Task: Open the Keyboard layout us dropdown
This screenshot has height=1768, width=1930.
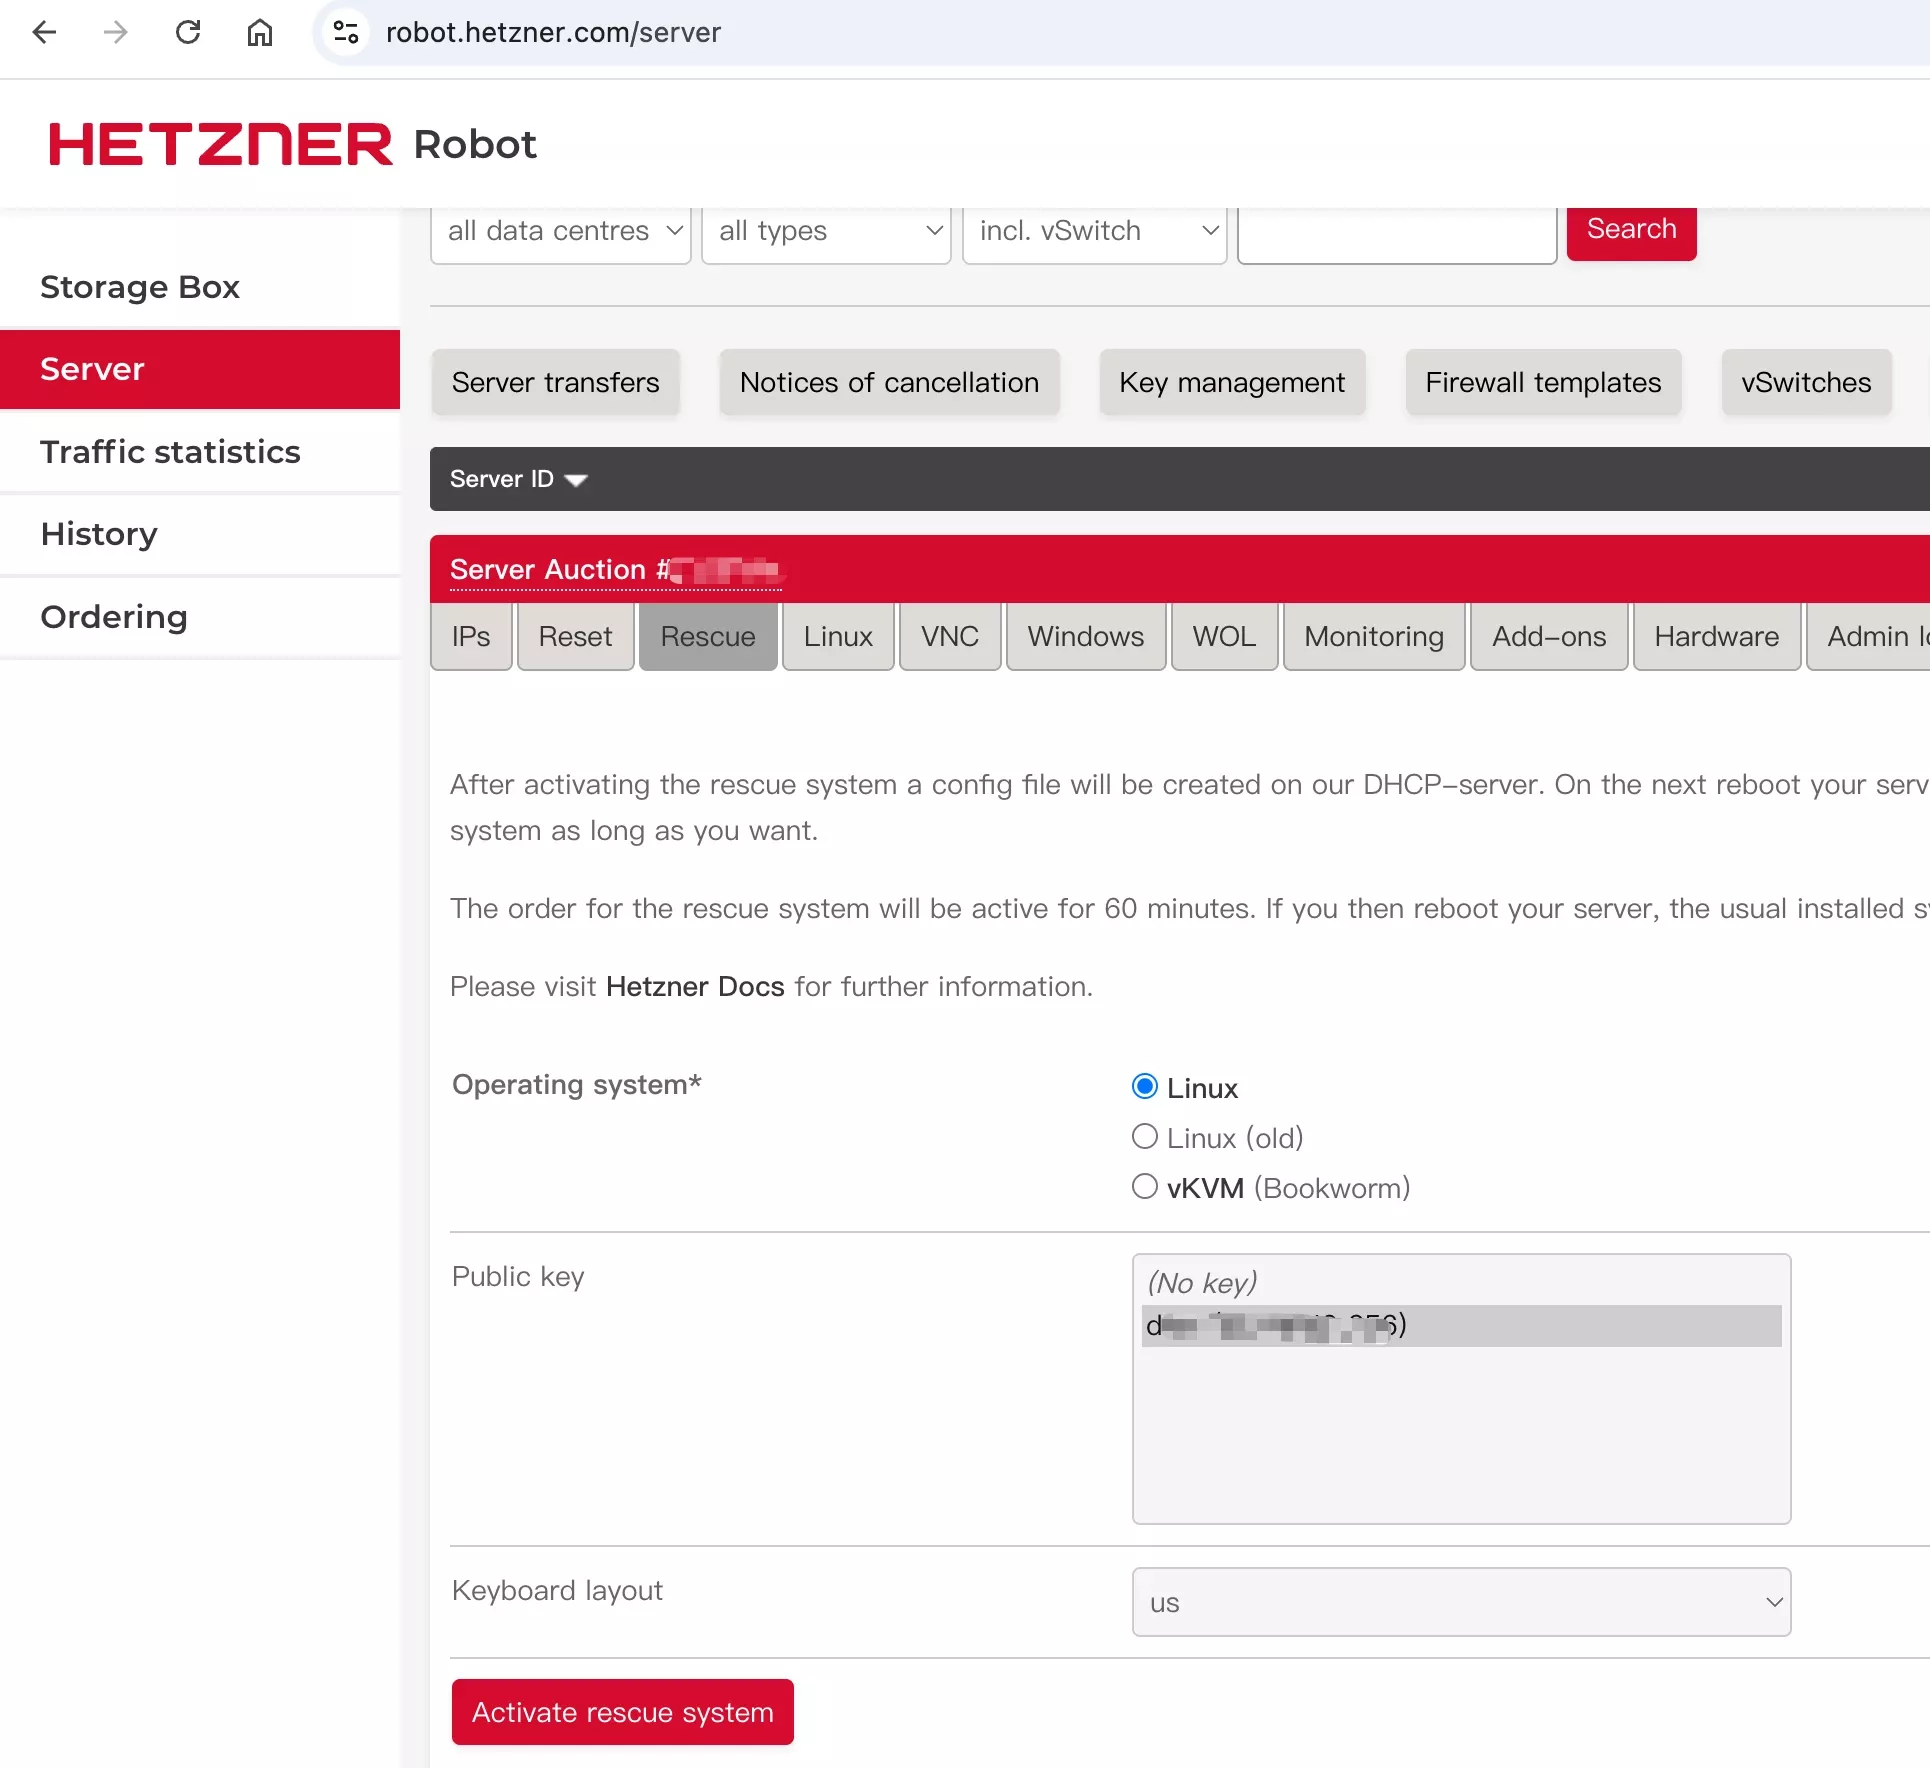Action: tap(1461, 1602)
